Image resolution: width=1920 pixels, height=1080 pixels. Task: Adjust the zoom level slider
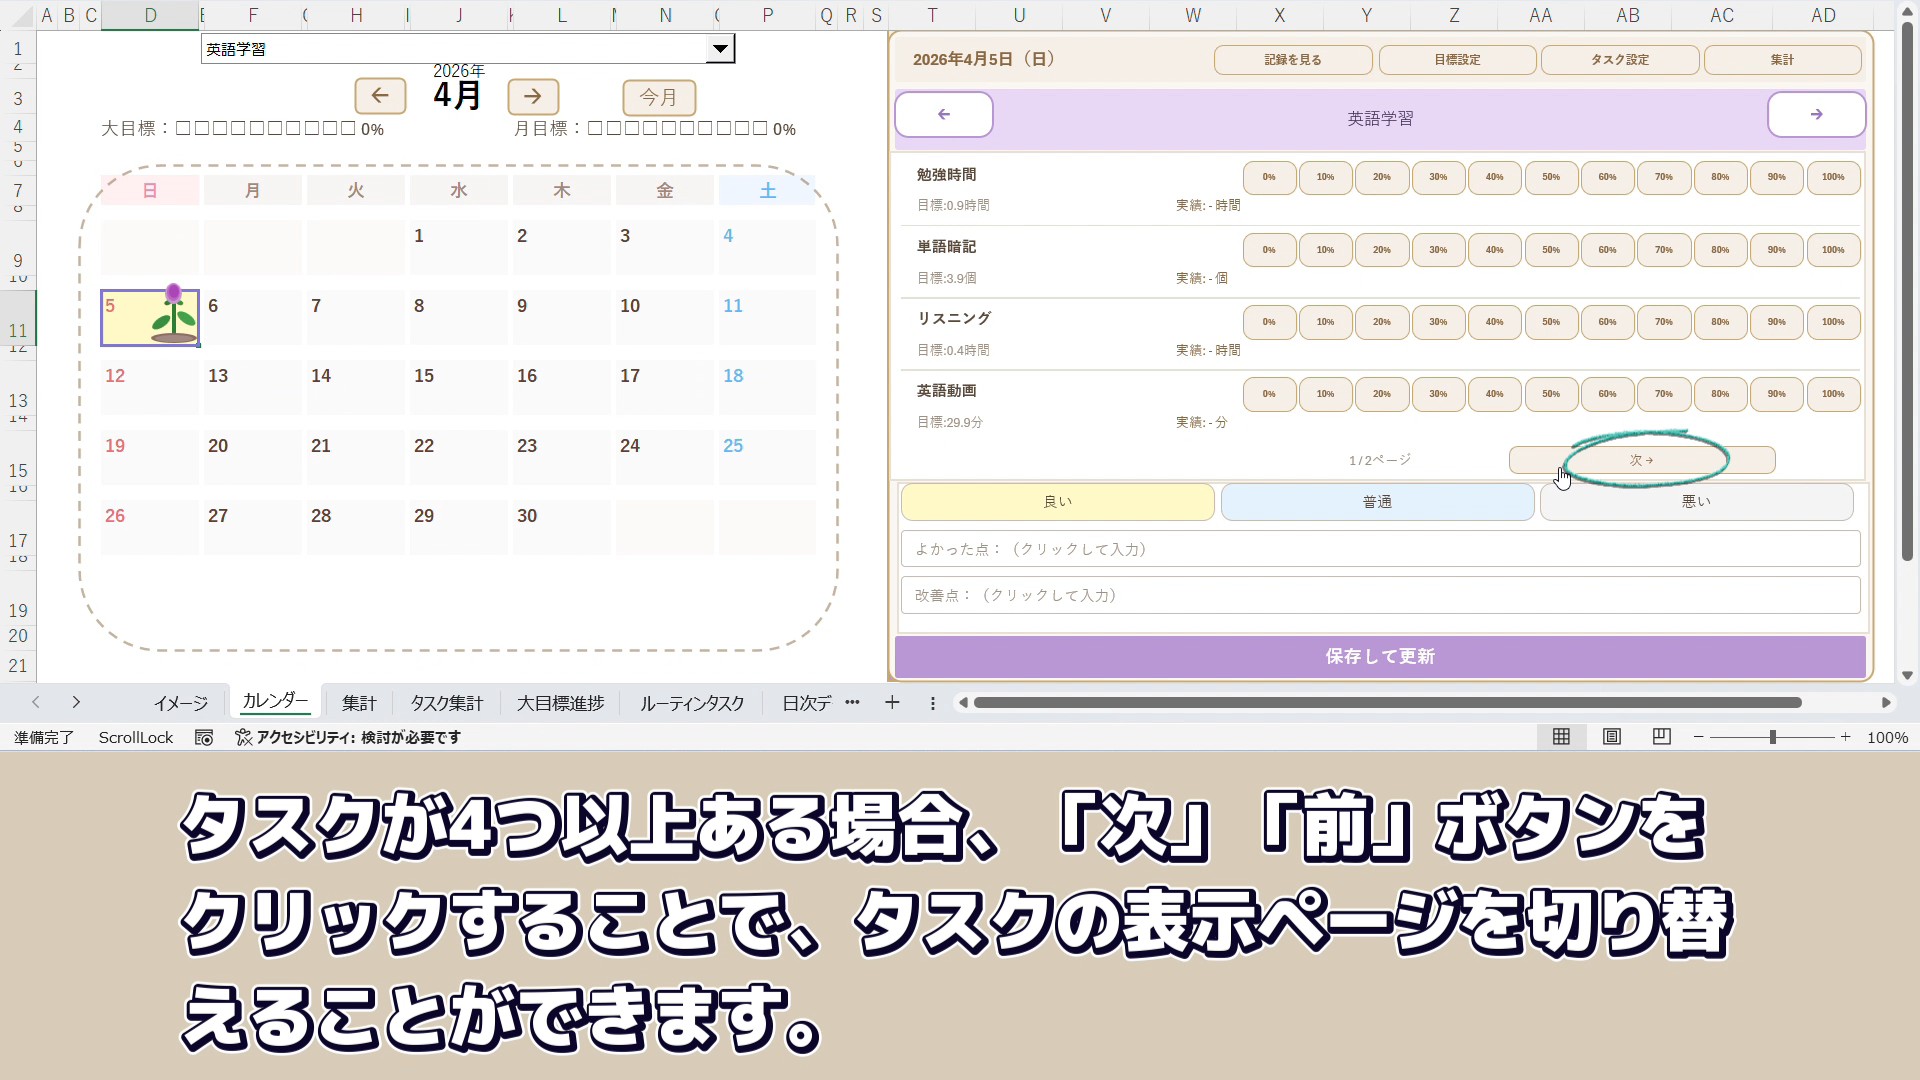point(1772,737)
